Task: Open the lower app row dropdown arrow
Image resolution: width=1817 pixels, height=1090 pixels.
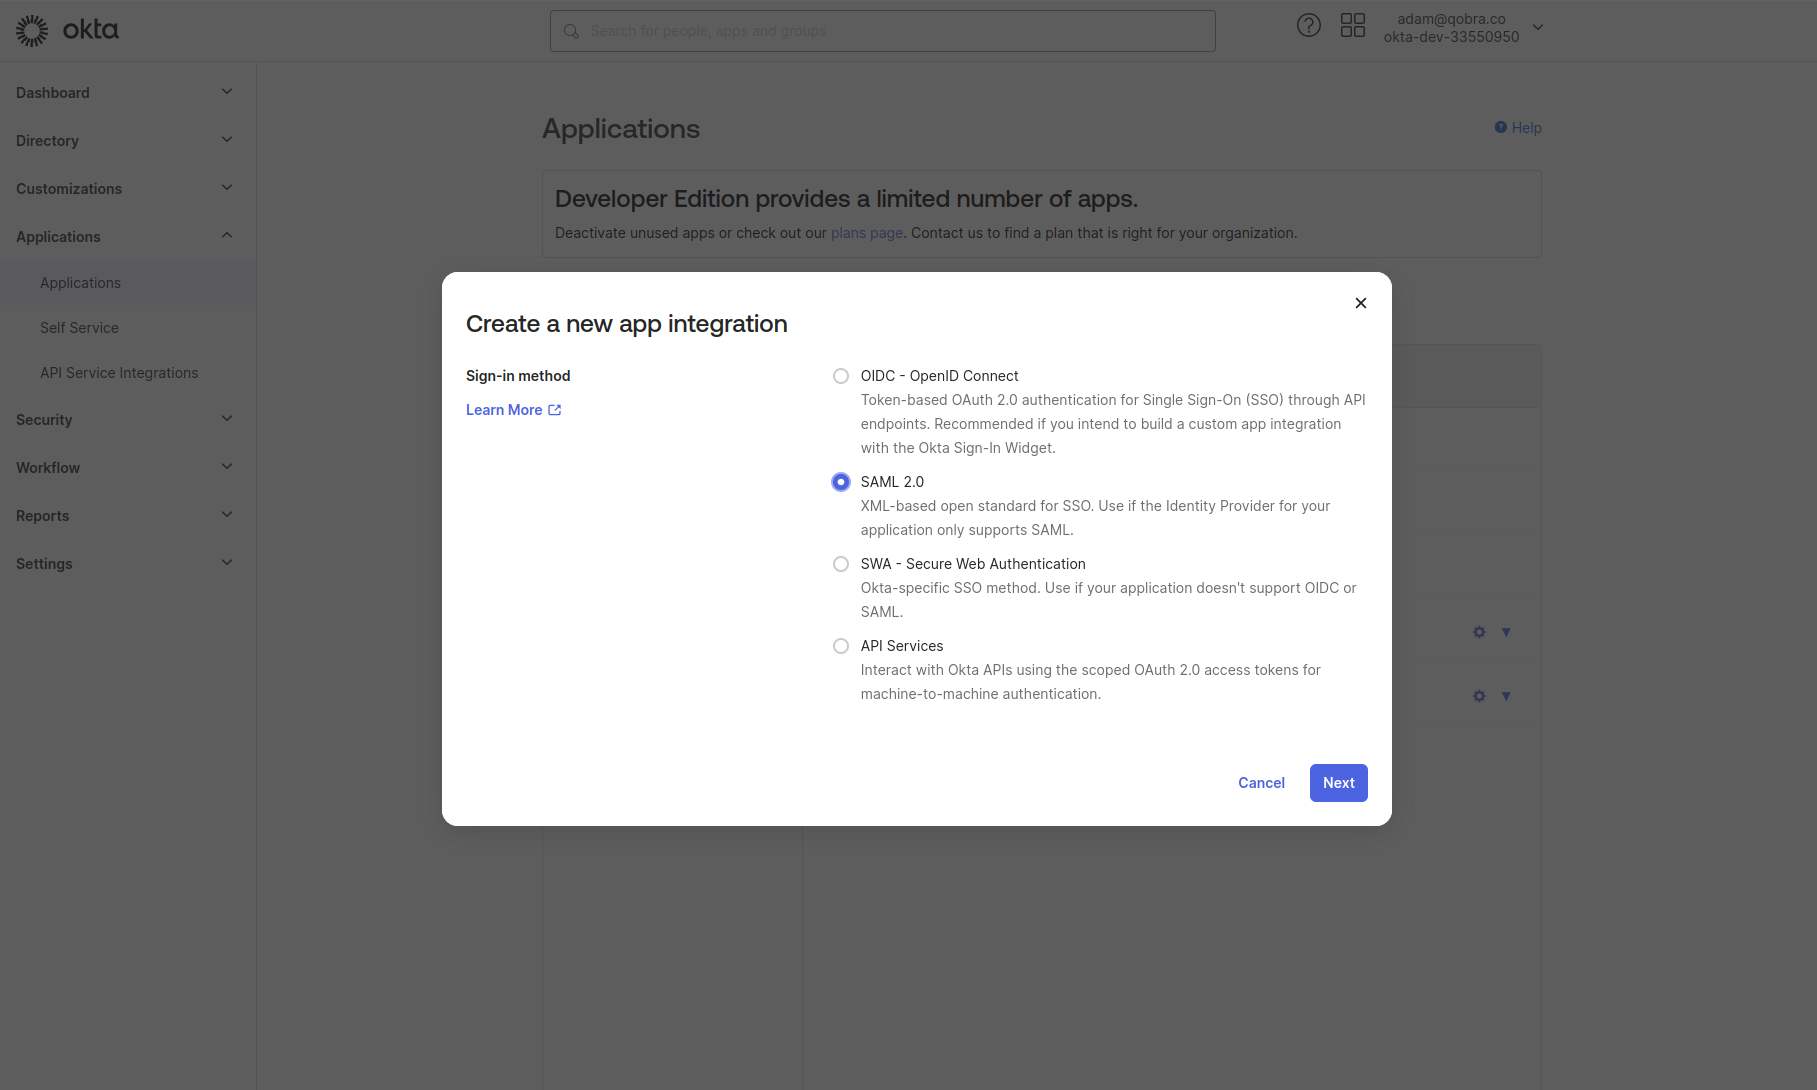Action: coord(1506,696)
